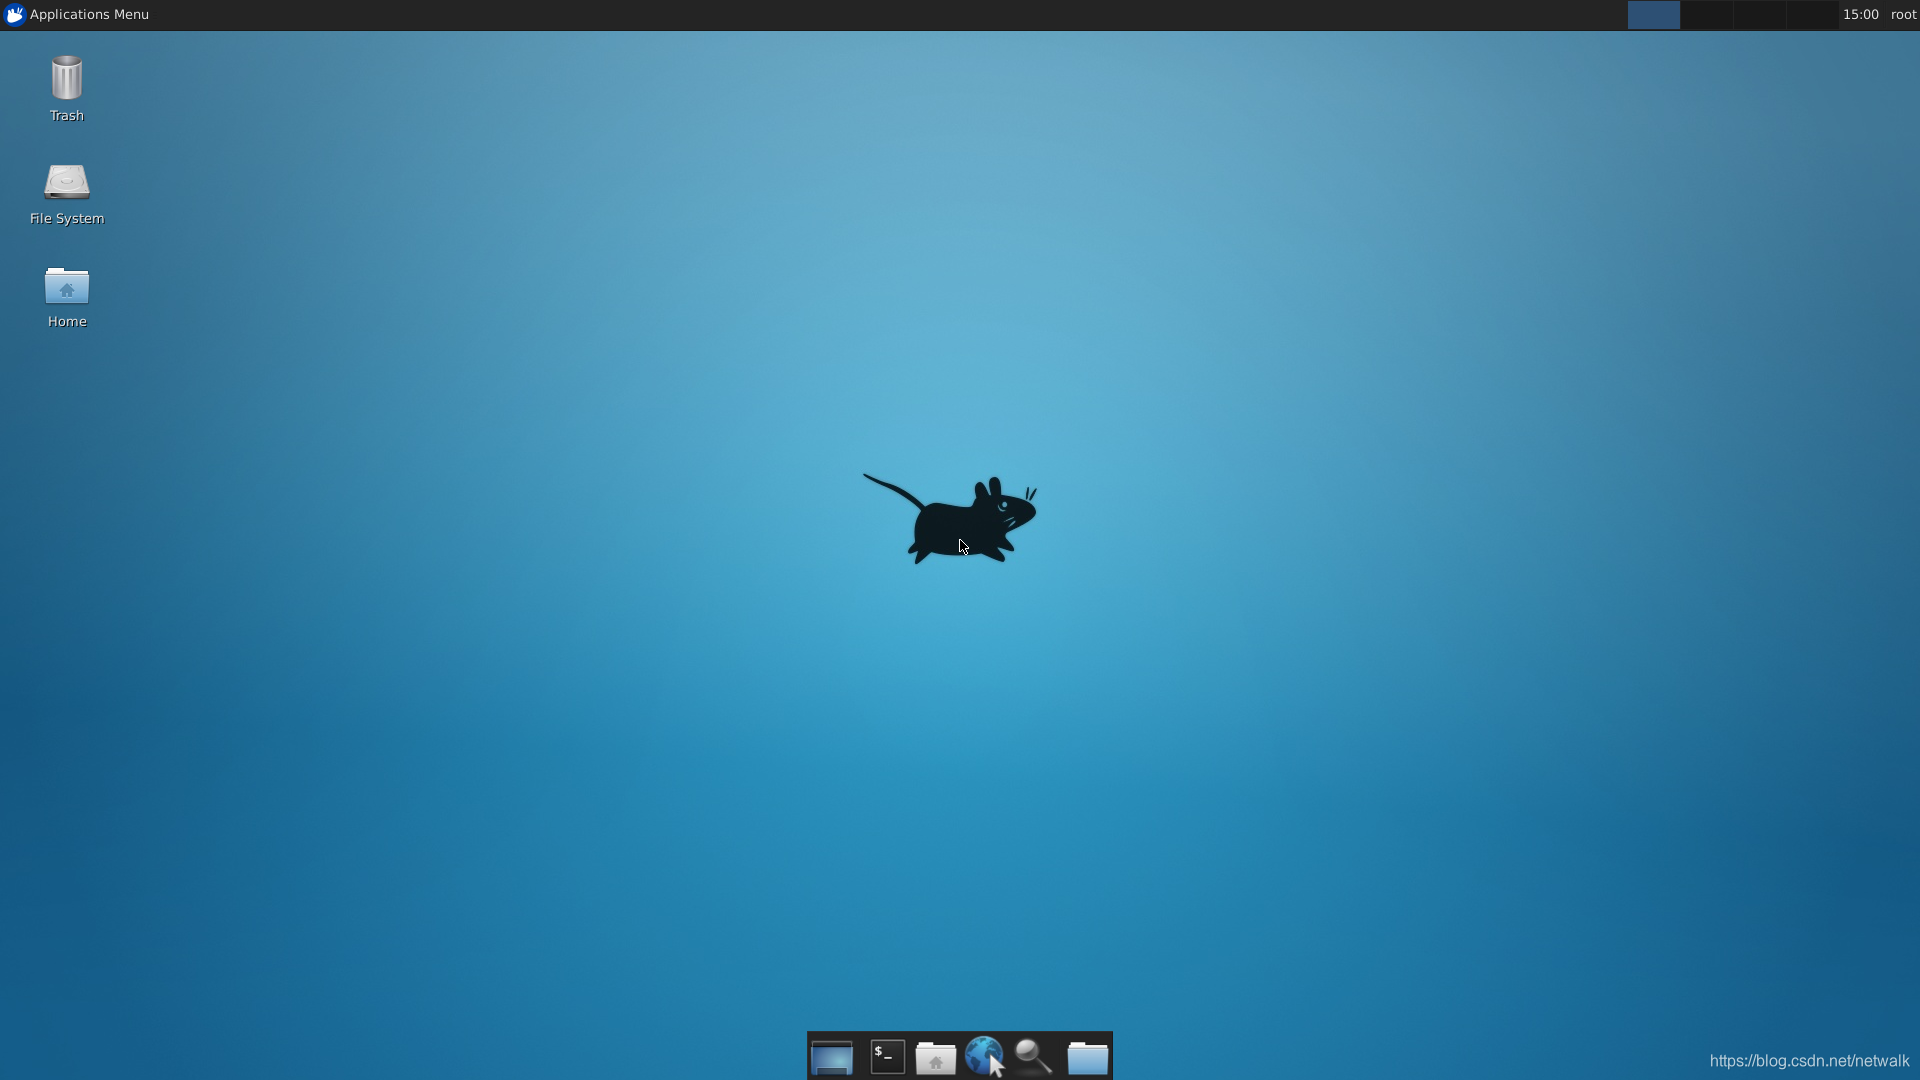
Task: Open the blue folder directory menu icon
Action: click(x=1087, y=1057)
